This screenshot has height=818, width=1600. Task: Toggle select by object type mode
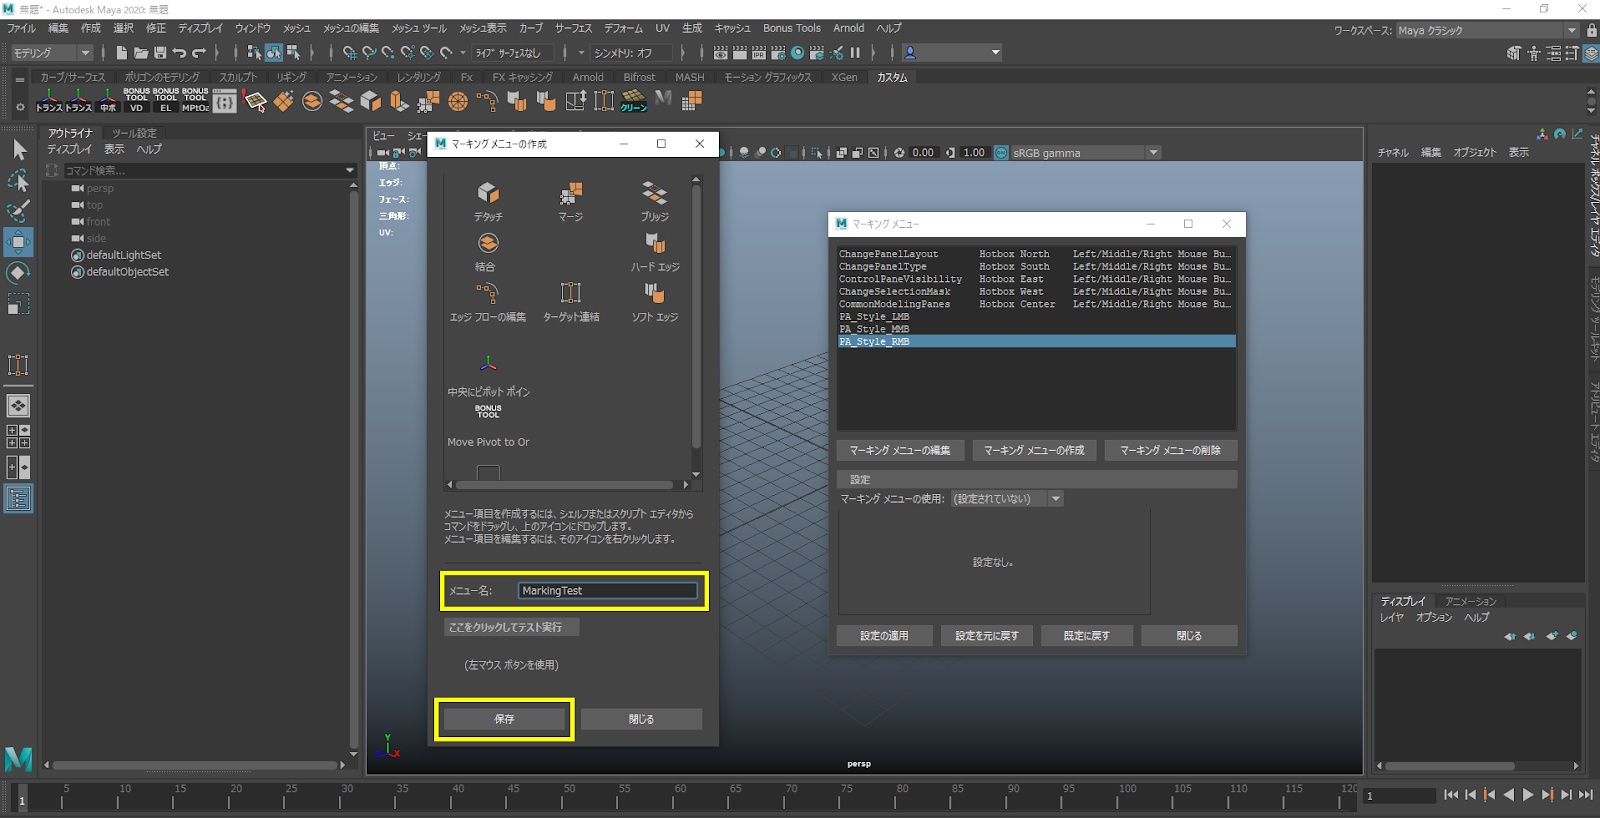(274, 53)
